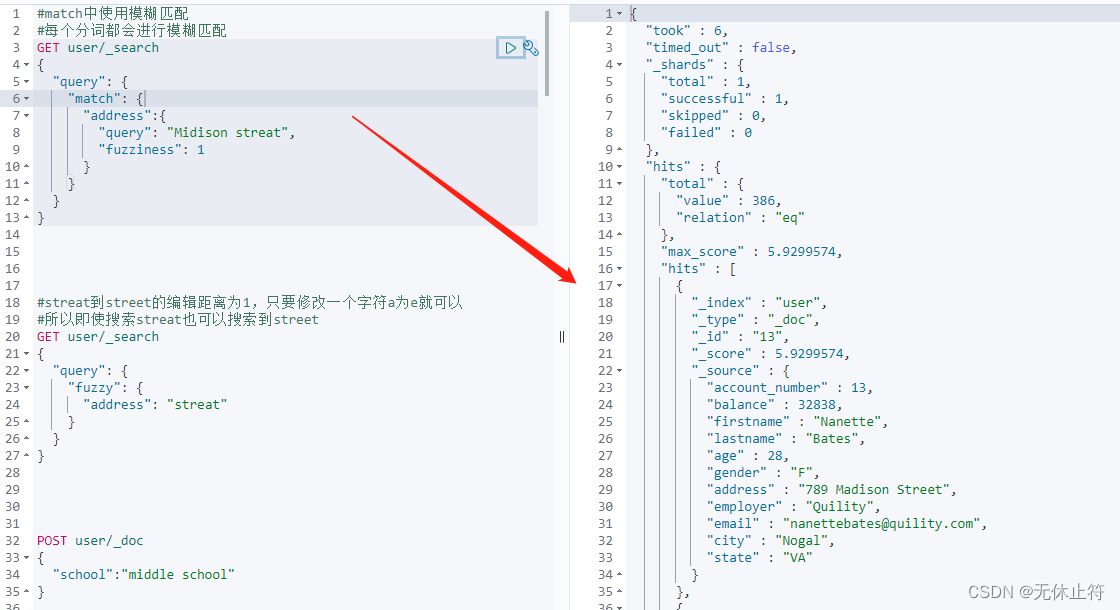Collapse the "address" block at editor line 7

[27, 116]
